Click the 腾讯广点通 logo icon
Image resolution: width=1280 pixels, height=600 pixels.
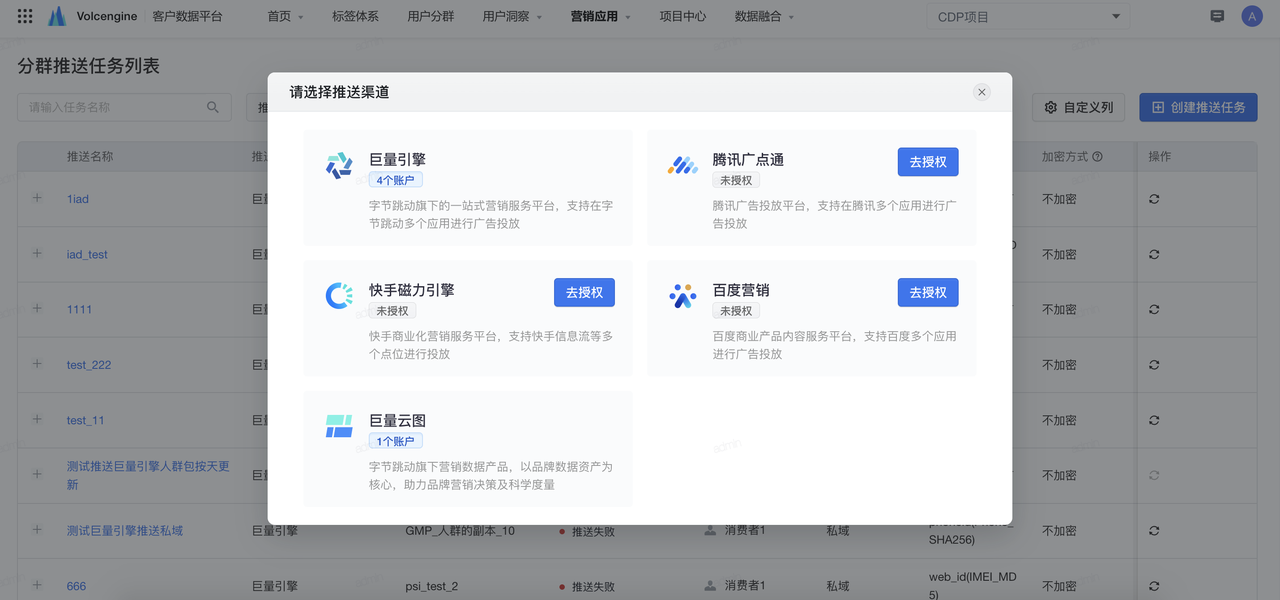[x=683, y=166]
